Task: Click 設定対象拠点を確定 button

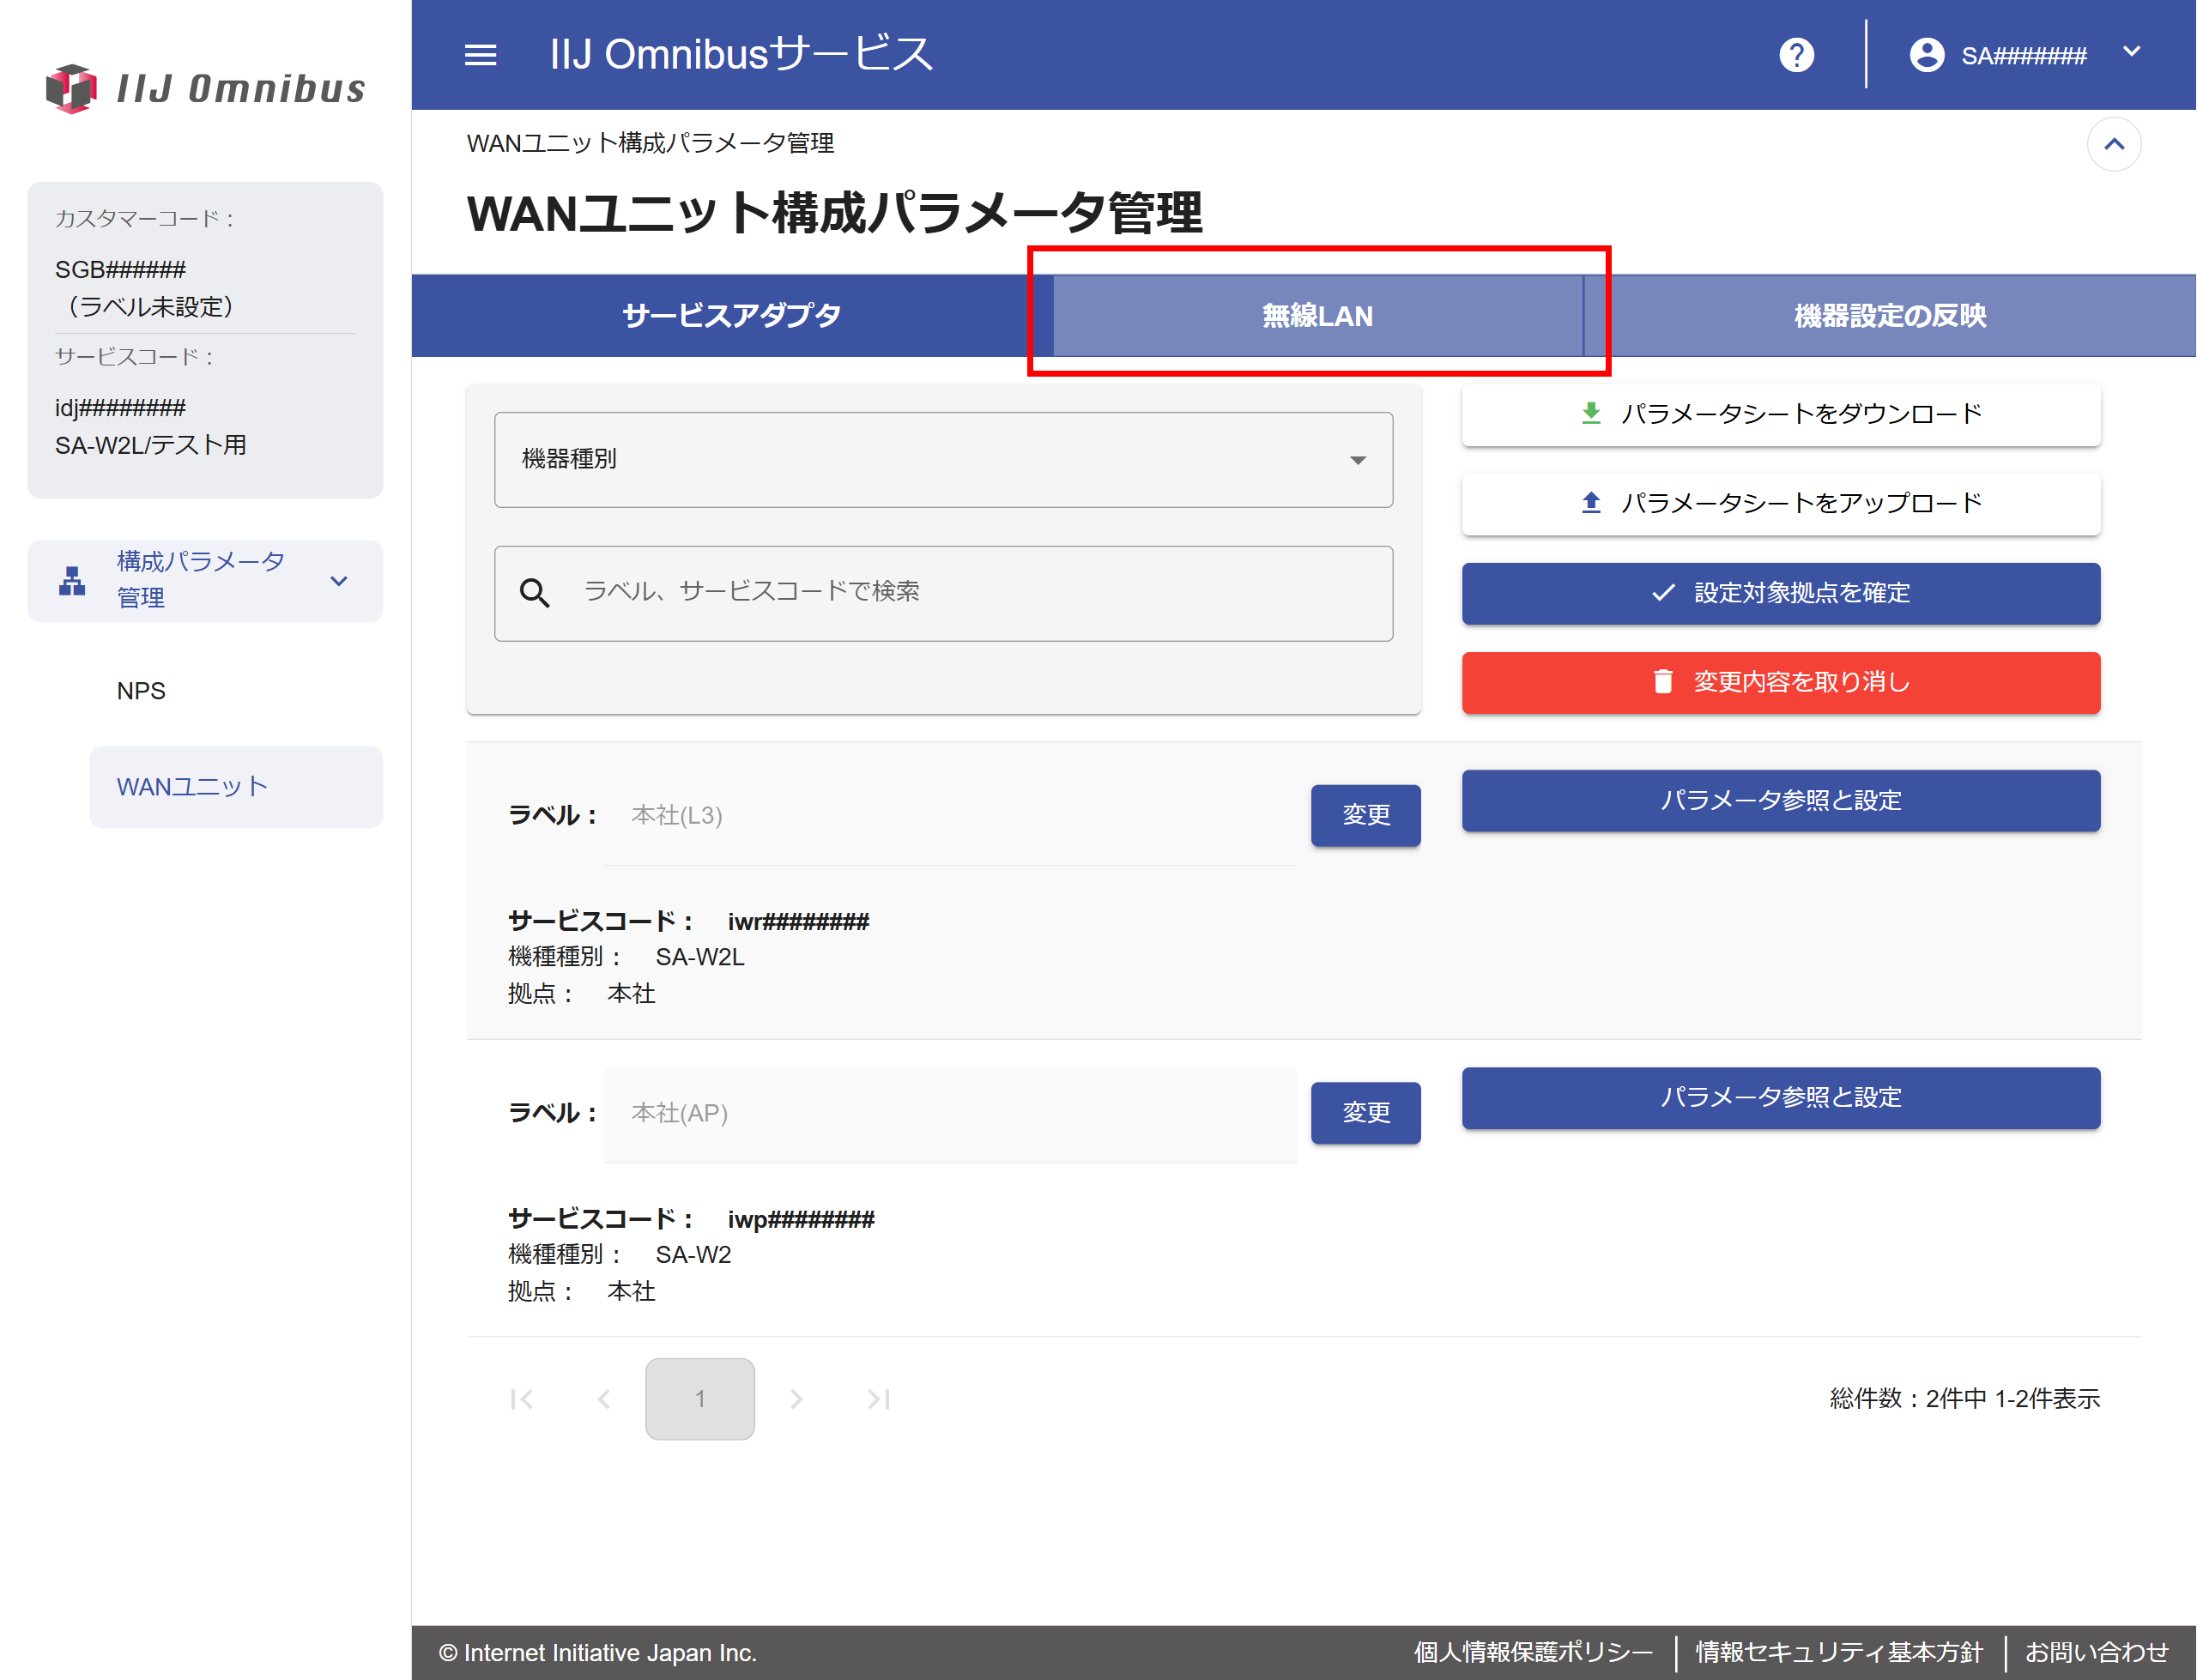Action: [1780, 593]
